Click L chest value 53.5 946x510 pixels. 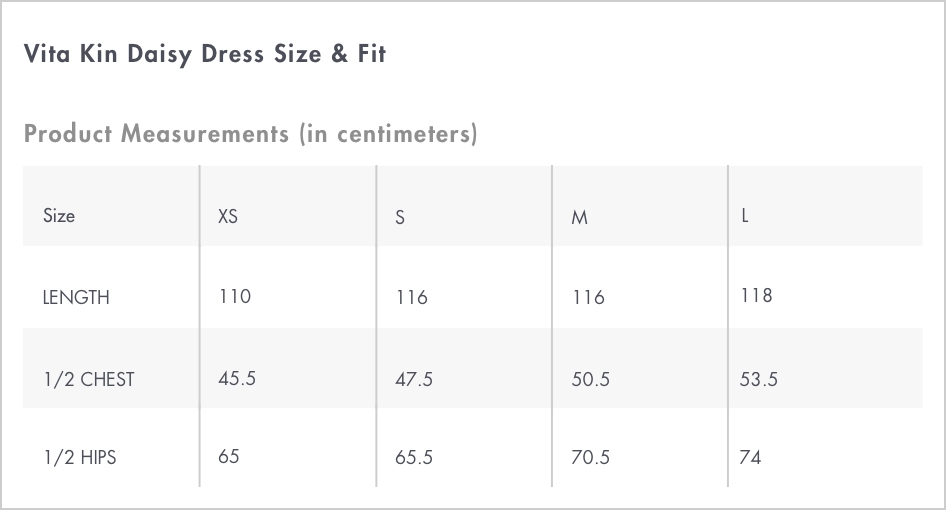pyautogui.click(x=759, y=379)
